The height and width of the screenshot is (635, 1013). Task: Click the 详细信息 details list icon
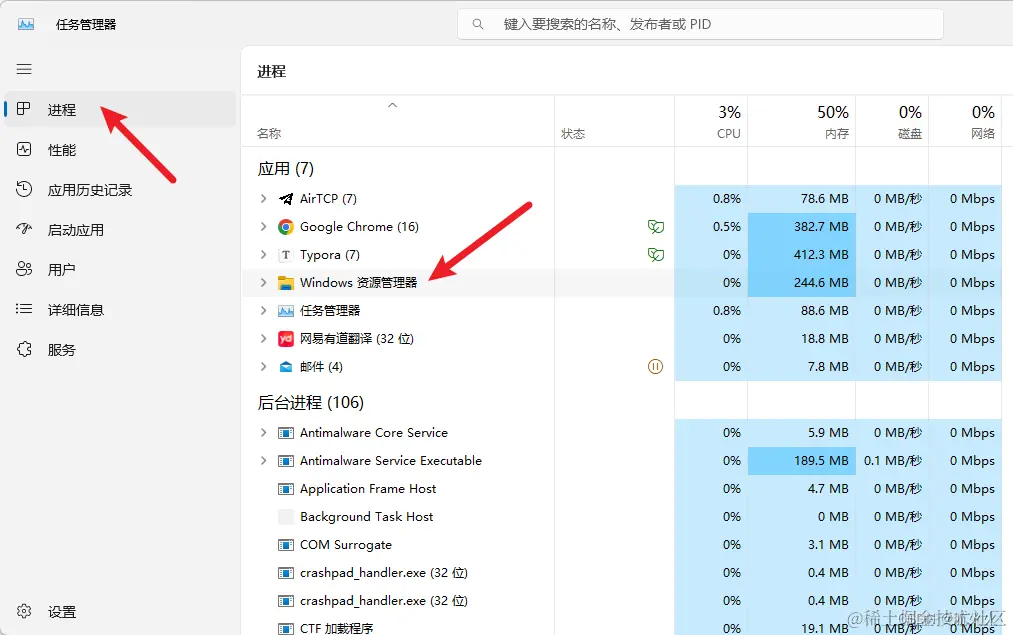pyautogui.click(x=24, y=309)
